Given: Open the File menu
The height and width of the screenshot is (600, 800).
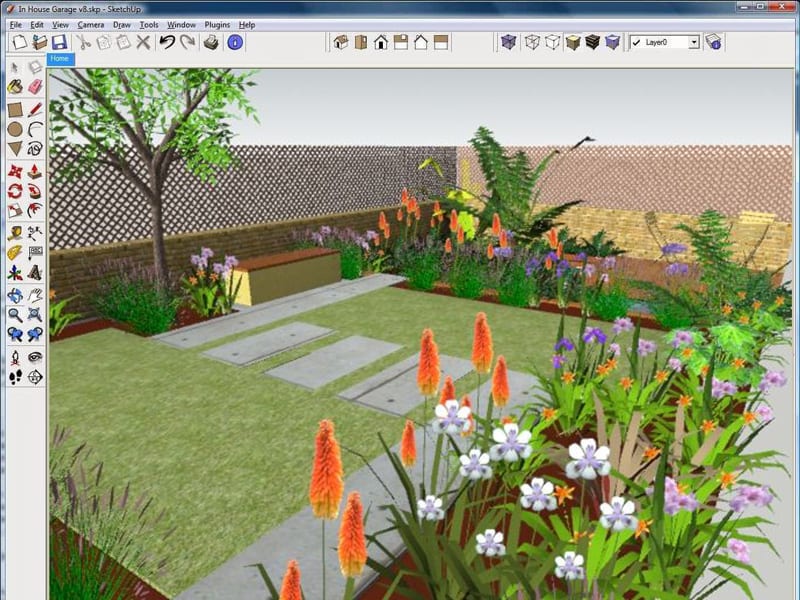Looking at the screenshot, I should tap(16, 24).
